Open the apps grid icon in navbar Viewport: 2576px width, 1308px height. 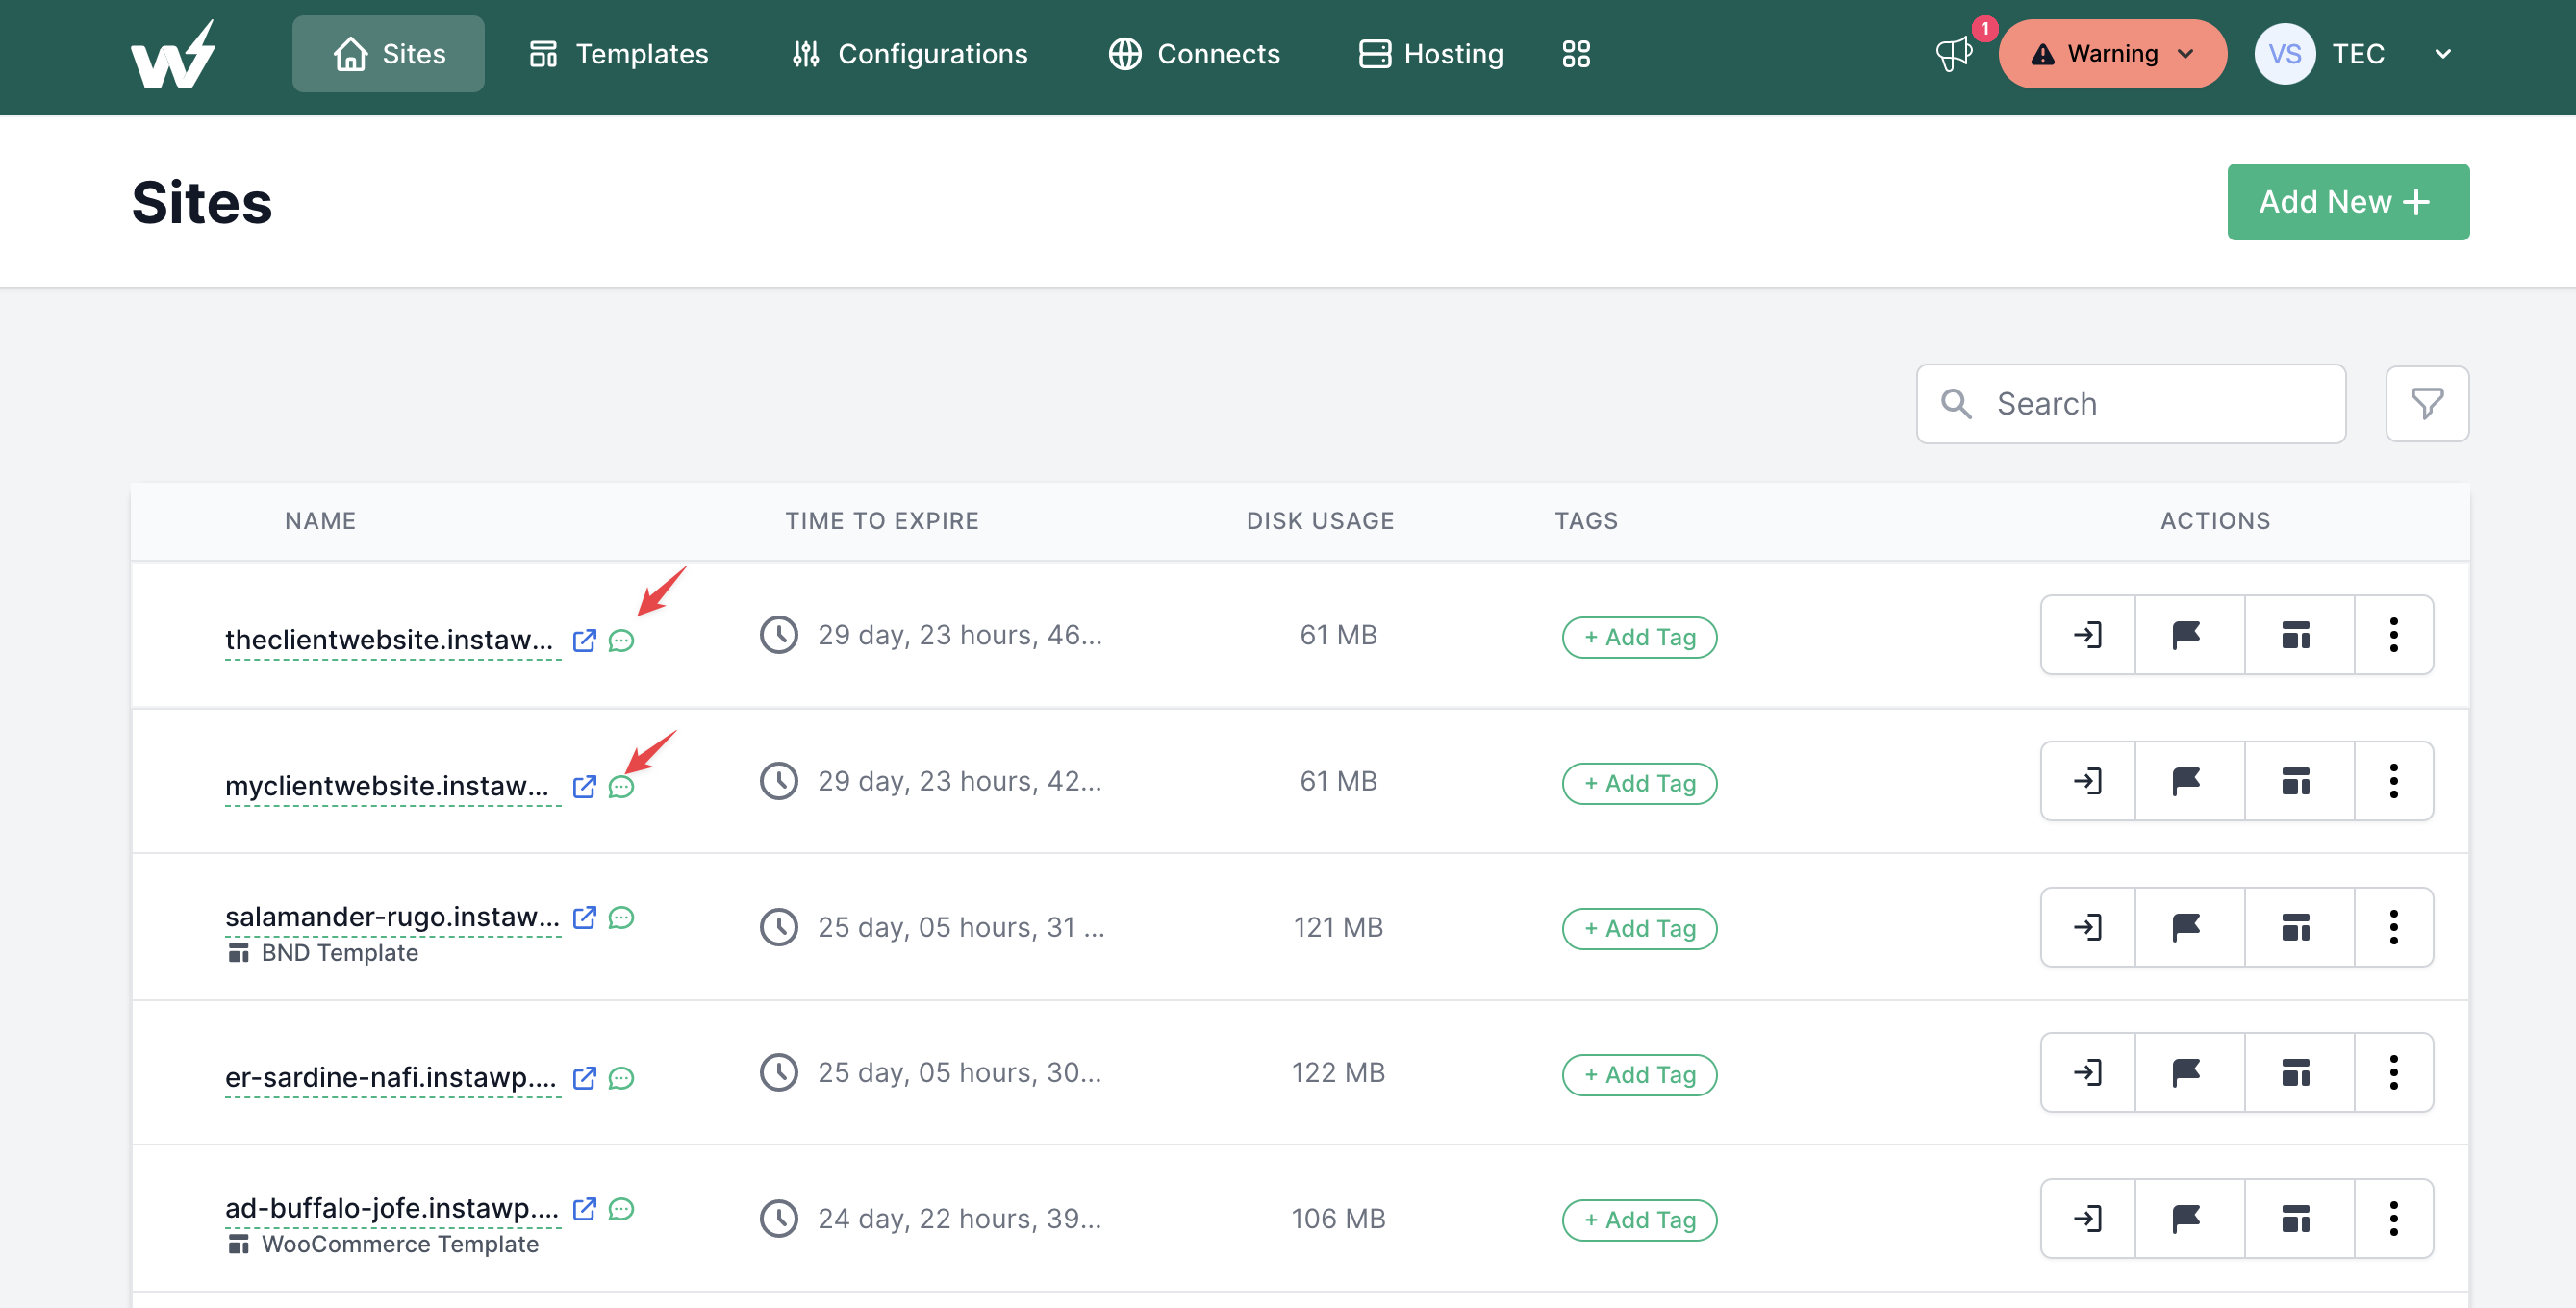(x=1576, y=54)
